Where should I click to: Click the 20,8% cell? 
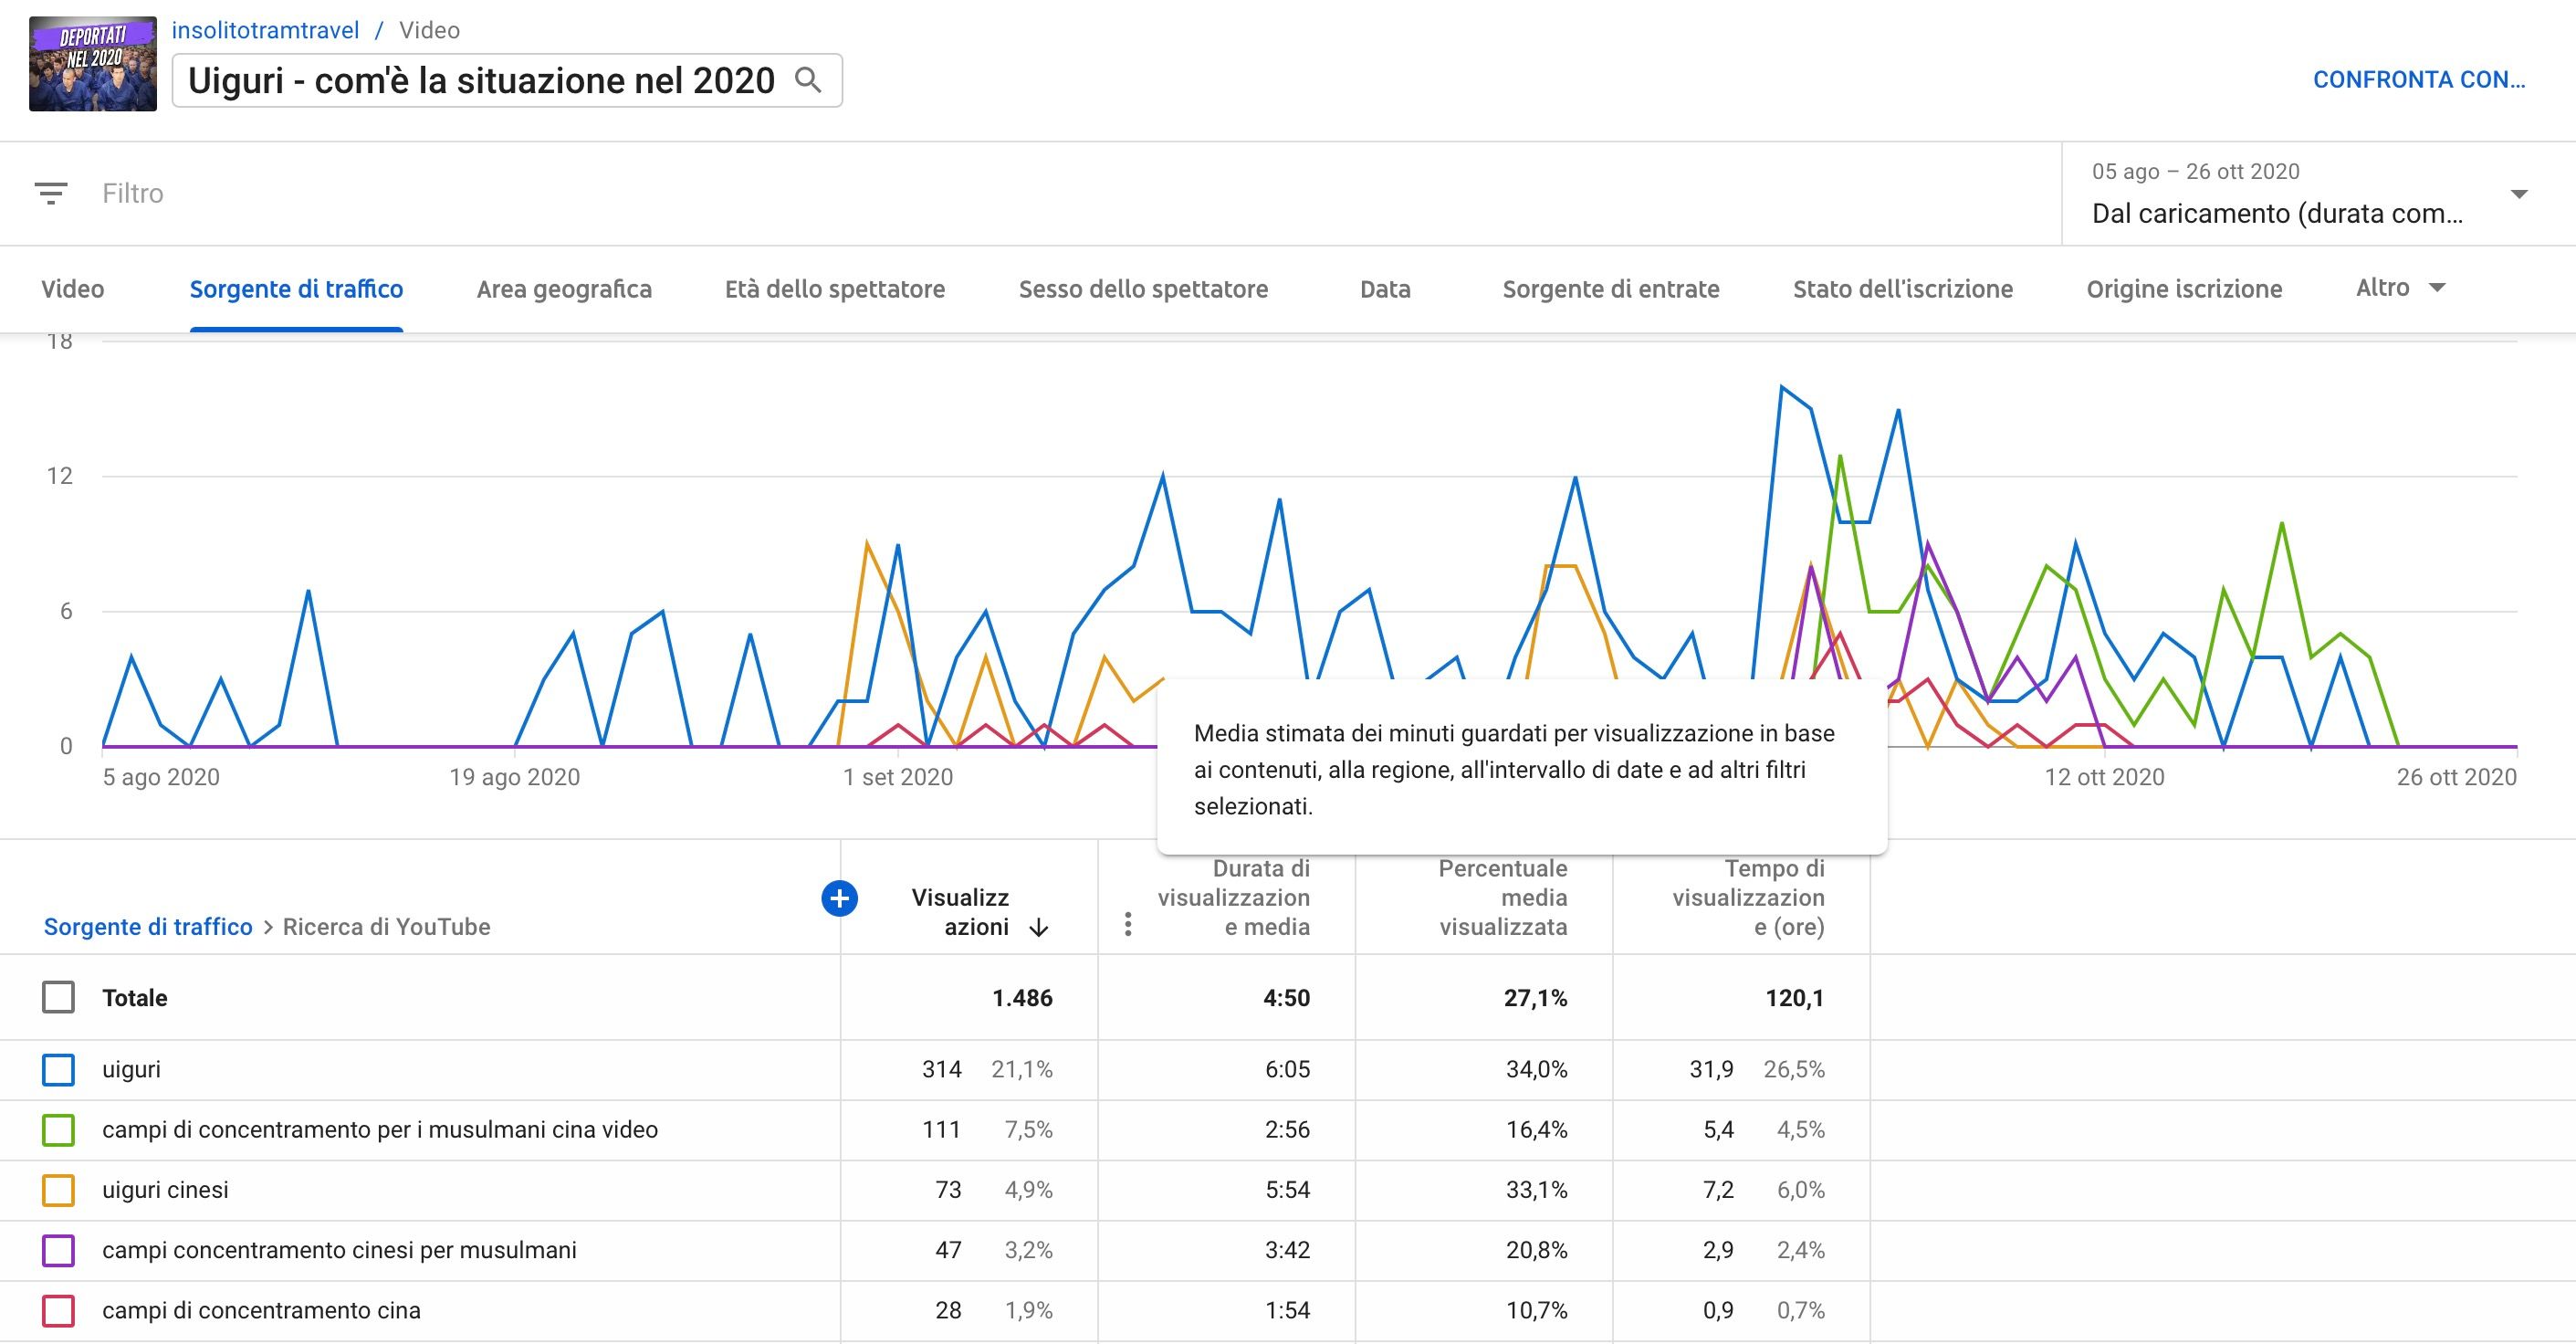1536,1250
